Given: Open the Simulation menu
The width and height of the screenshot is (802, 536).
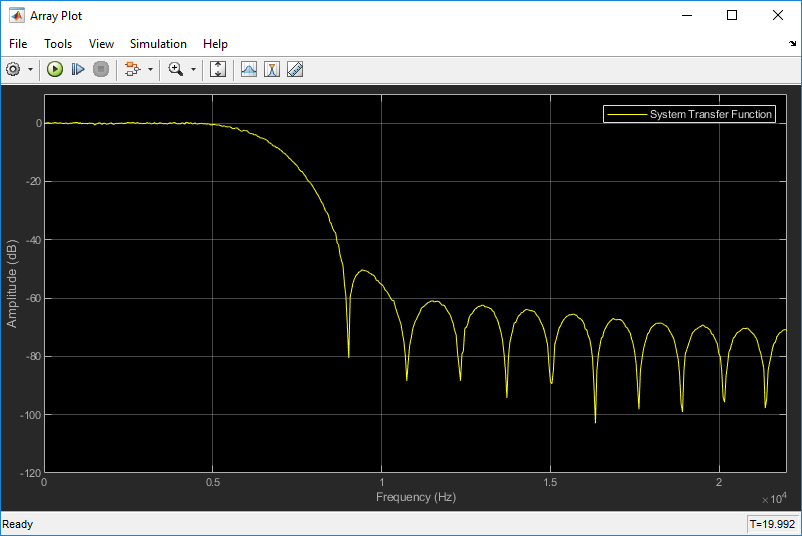Looking at the screenshot, I should (x=158, y=44).
